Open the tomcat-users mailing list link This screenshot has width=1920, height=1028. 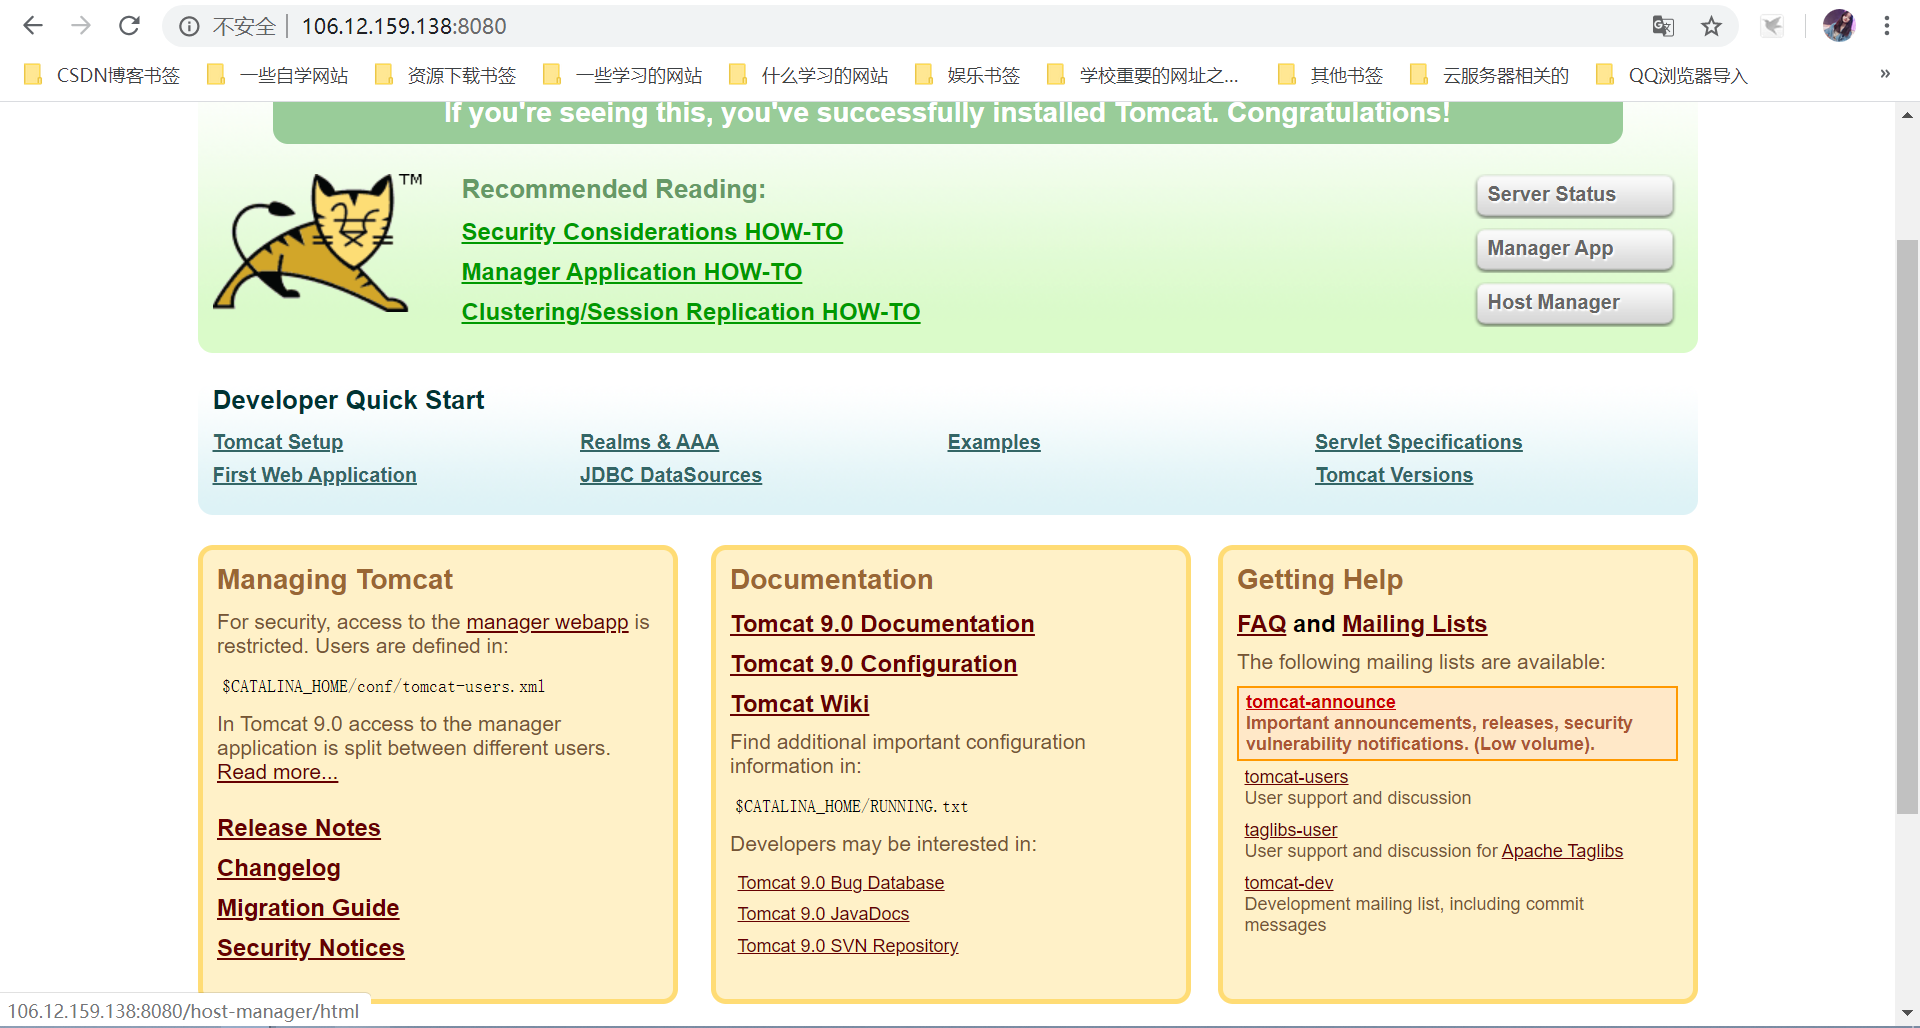[x=1296, y=777]
